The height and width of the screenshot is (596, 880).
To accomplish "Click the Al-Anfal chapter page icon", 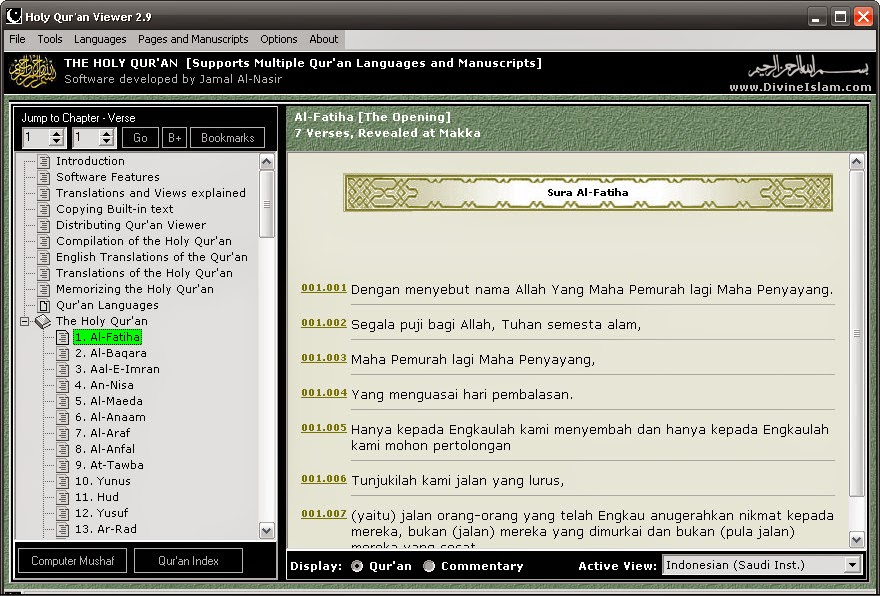I will [62, 450].
